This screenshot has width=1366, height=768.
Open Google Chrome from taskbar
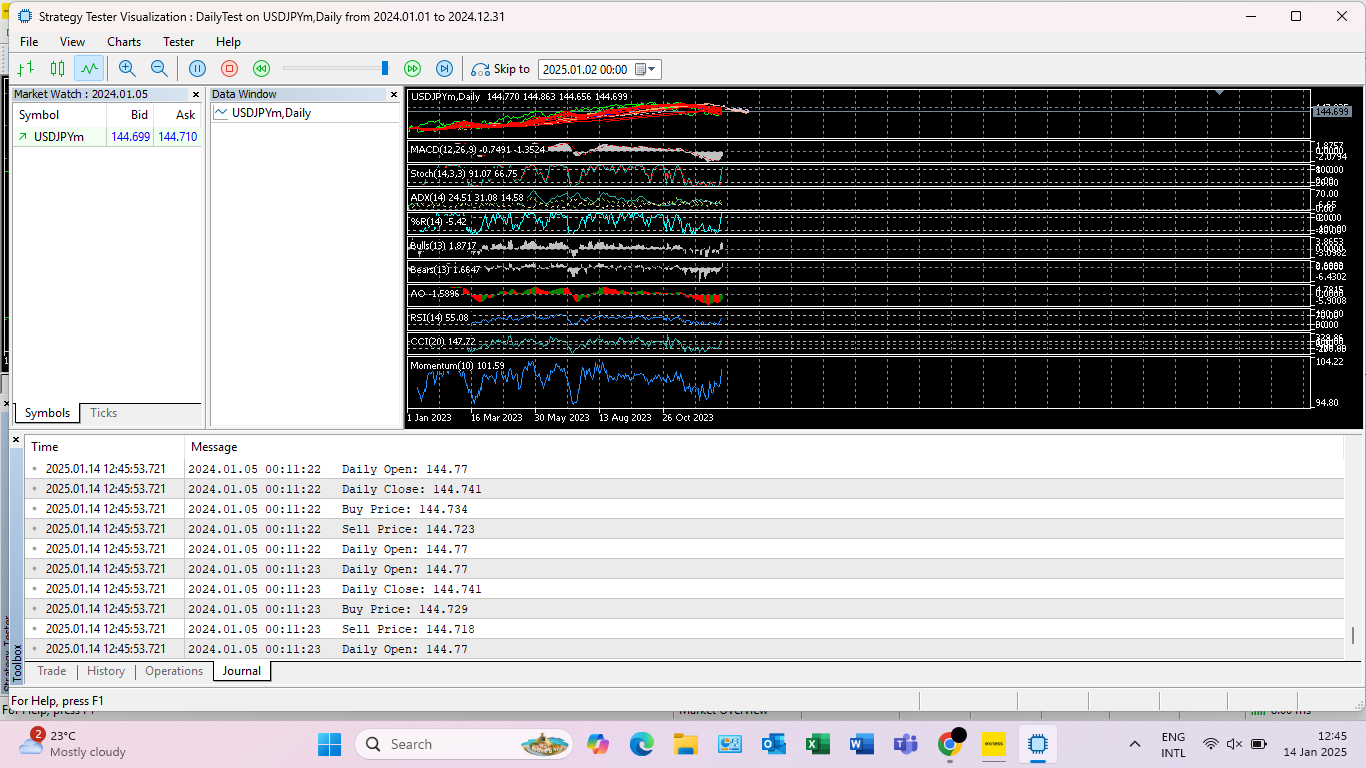coord(949,744)
